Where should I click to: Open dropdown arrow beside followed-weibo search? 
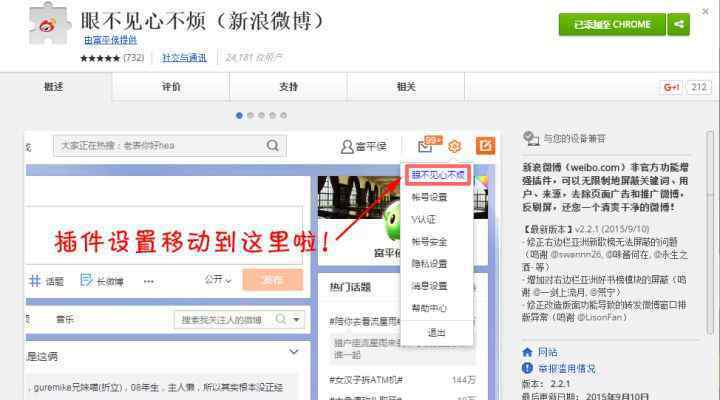point(296,319)
